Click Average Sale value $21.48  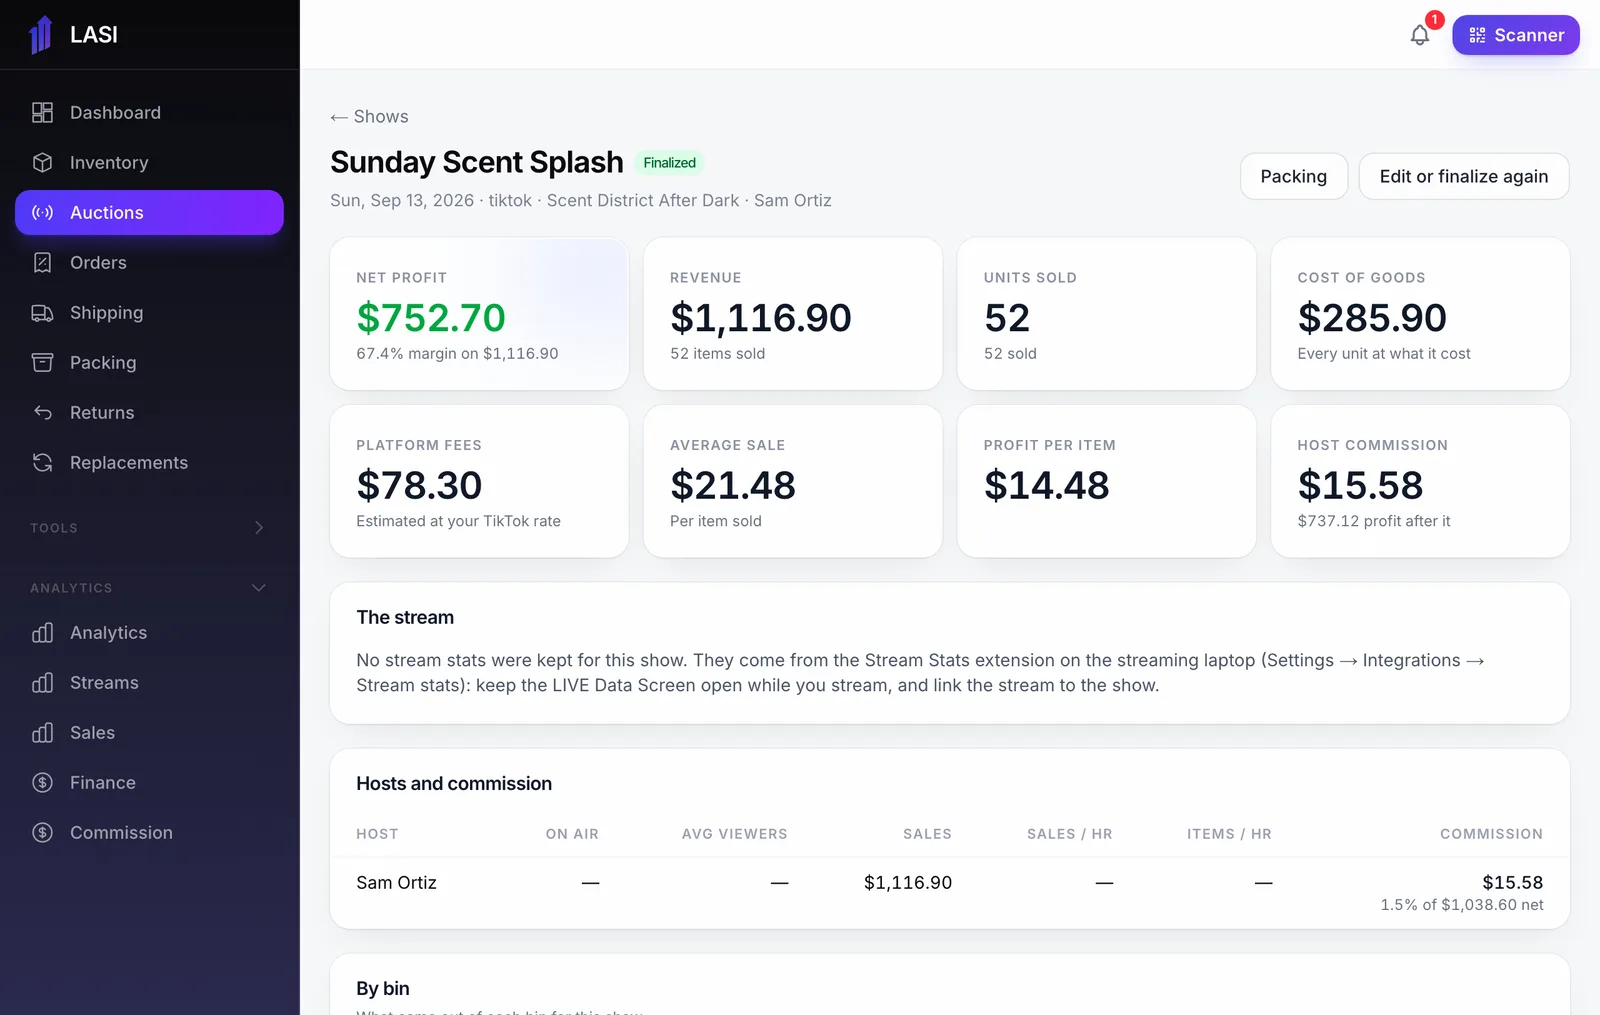click(733, 486)
